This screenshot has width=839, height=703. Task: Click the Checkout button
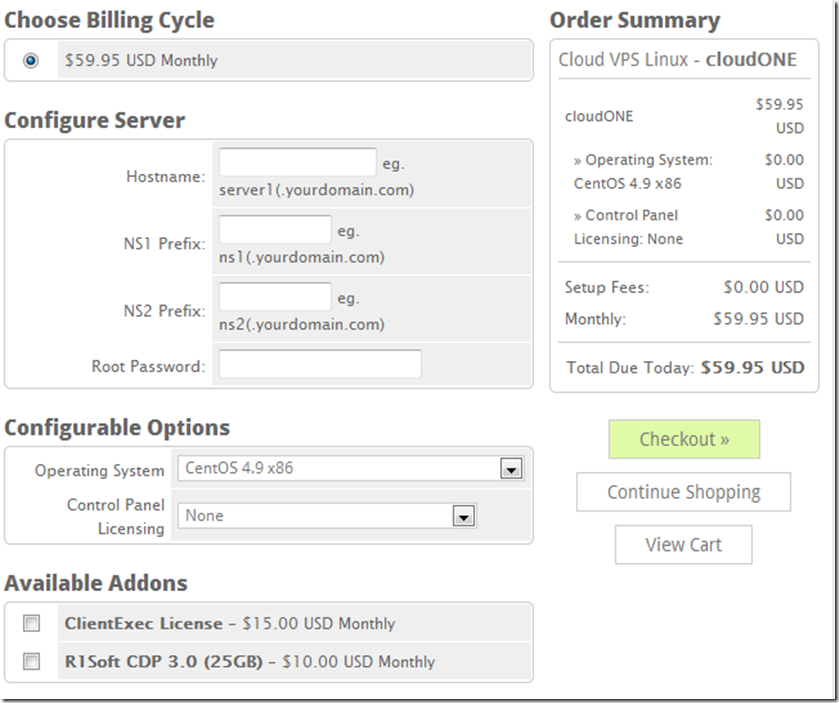[684, 439]
